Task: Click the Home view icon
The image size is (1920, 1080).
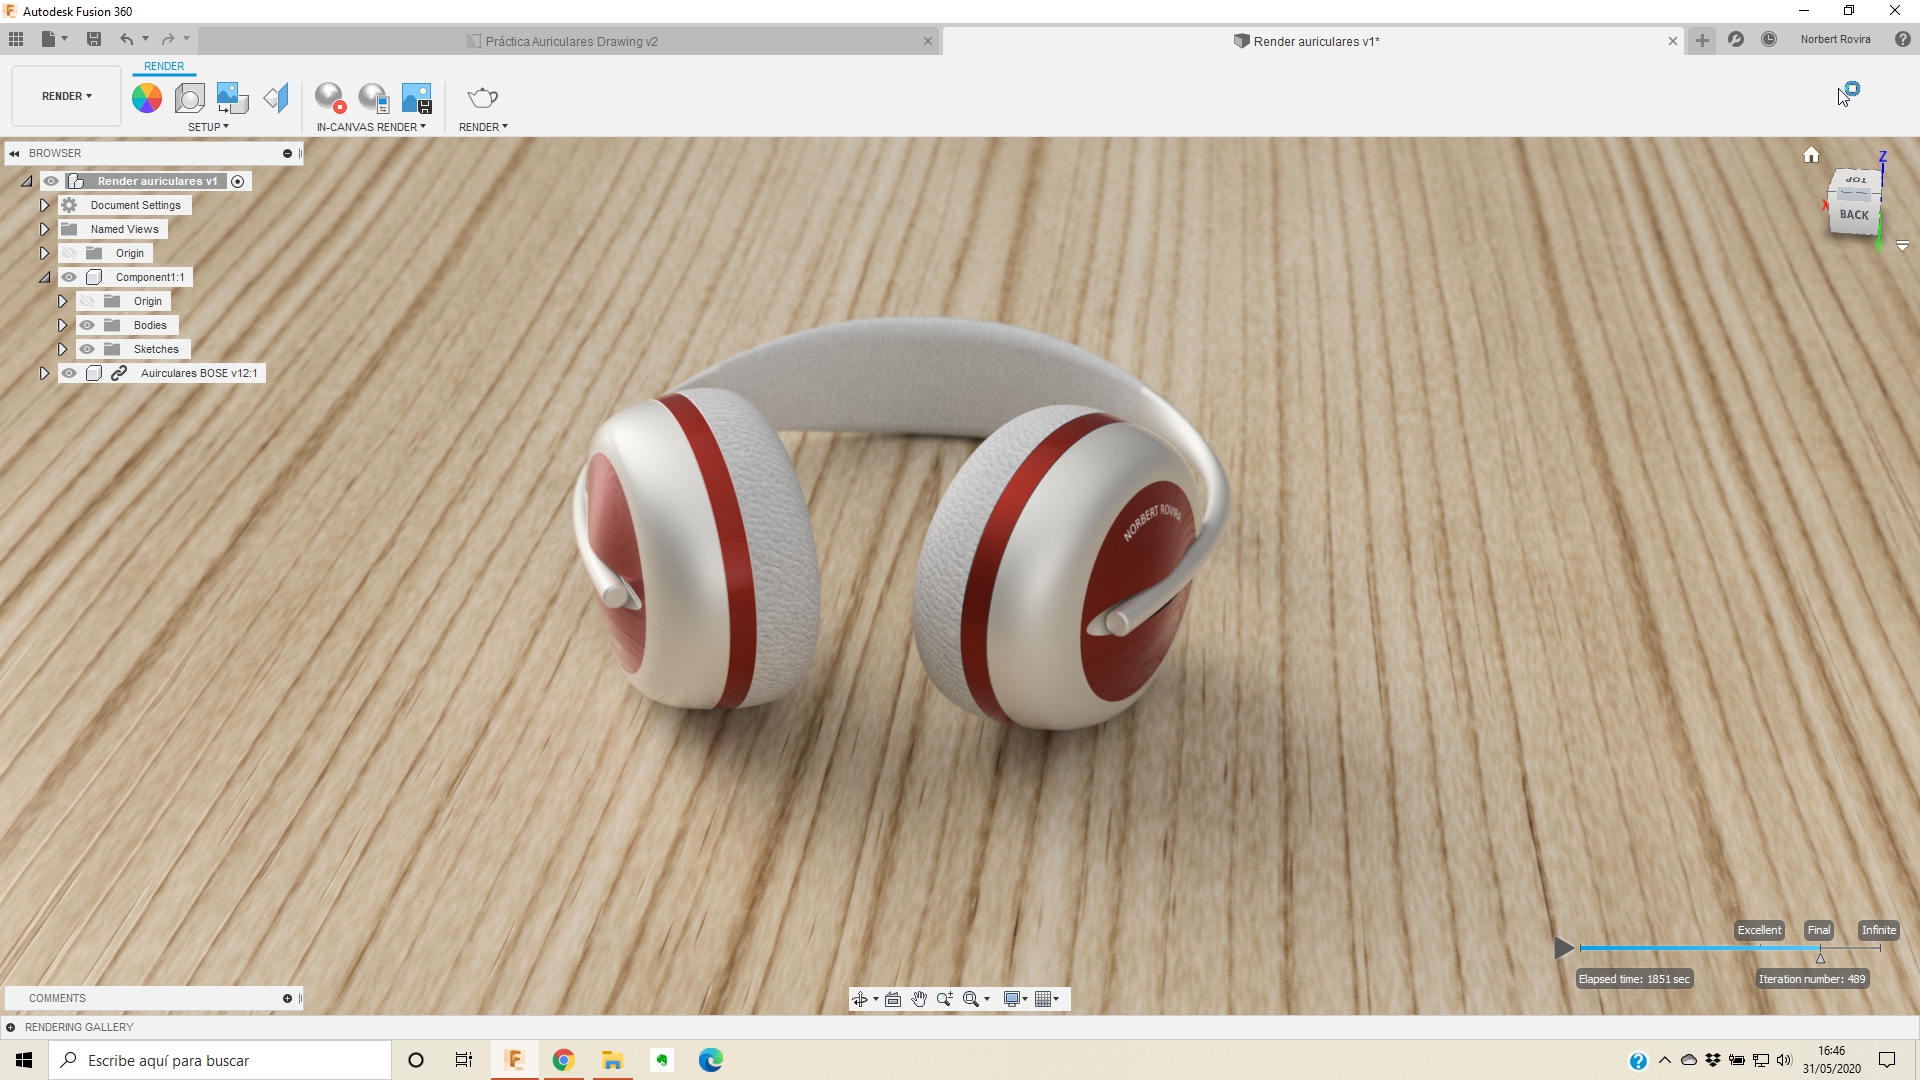Action: [x=1811, y=155]
